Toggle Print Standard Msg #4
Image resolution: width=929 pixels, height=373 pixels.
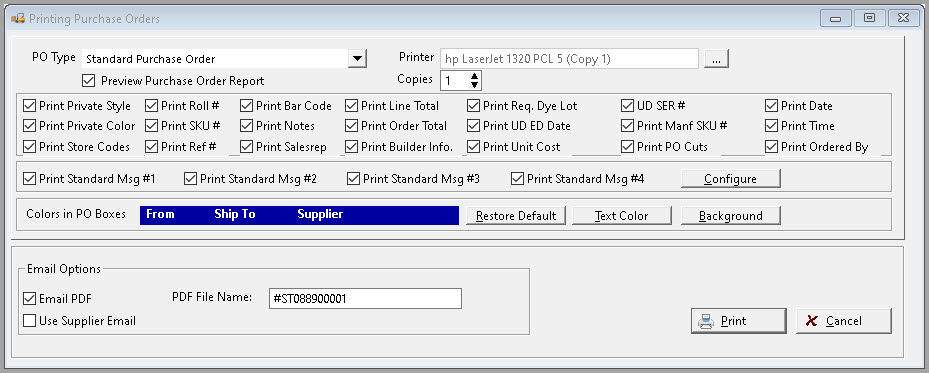[517, 179]
